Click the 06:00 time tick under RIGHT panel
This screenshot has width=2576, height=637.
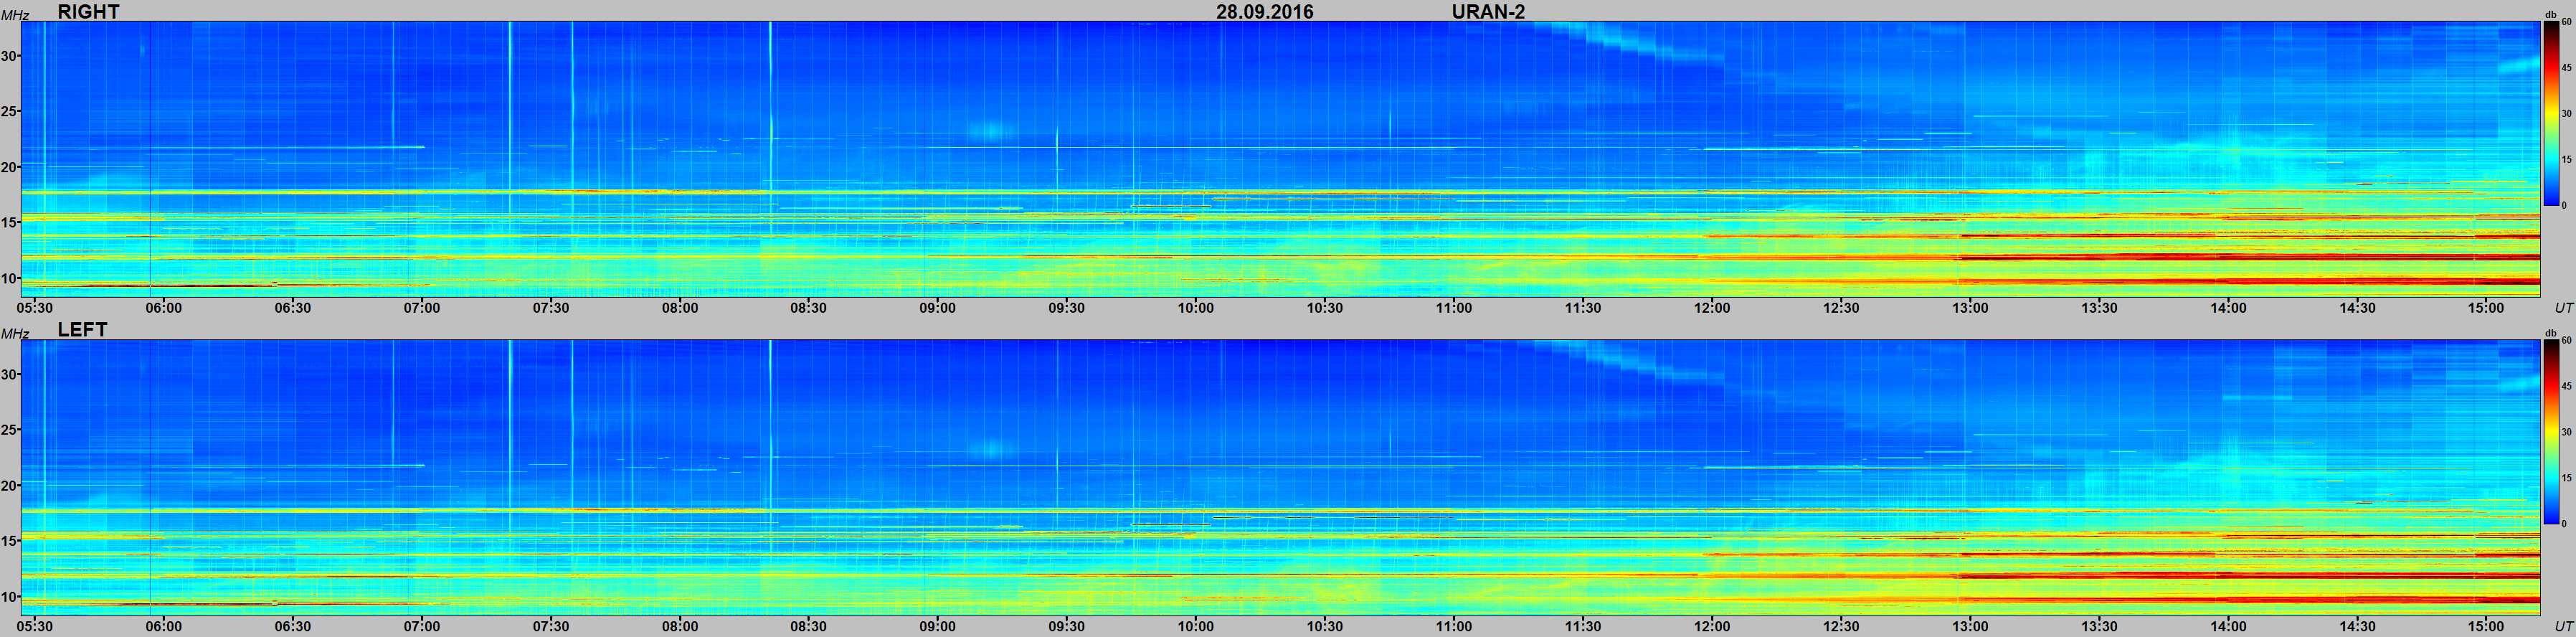(x=164, y=308)
